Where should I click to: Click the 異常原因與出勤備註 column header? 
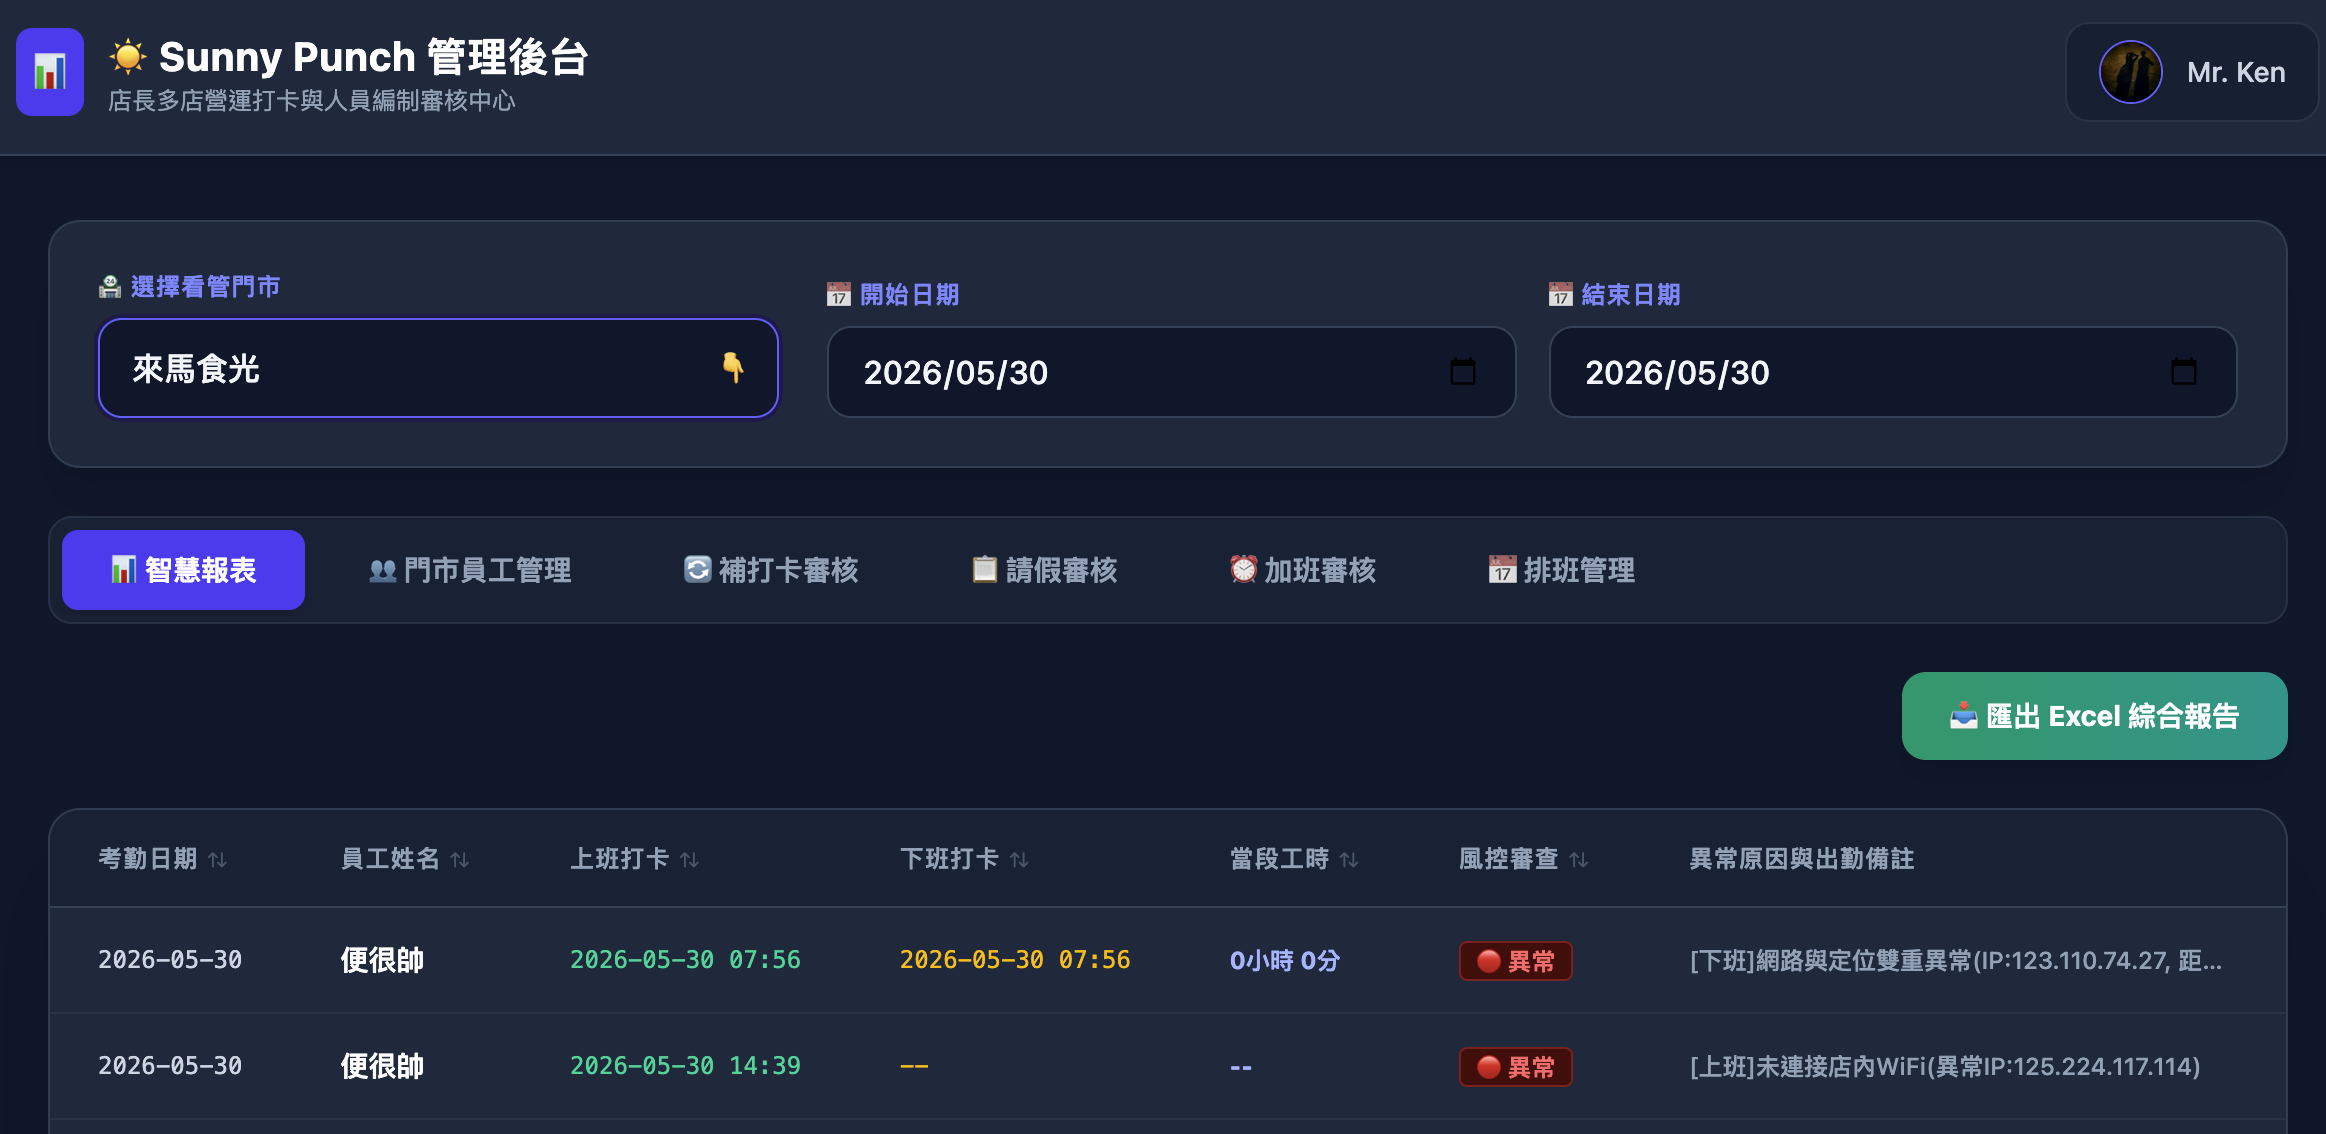pyautogui.click(x=1802, y=859)
